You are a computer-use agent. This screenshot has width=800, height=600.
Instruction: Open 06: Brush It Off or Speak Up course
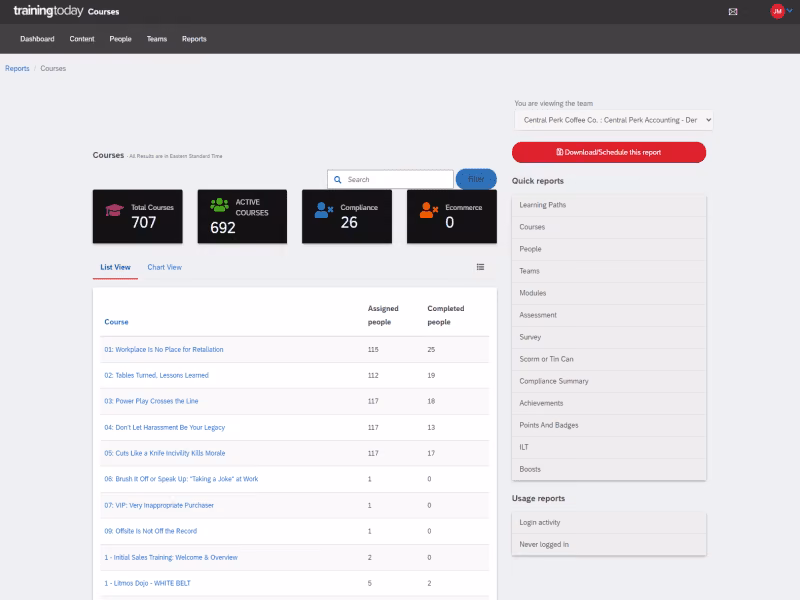[181, 479]
